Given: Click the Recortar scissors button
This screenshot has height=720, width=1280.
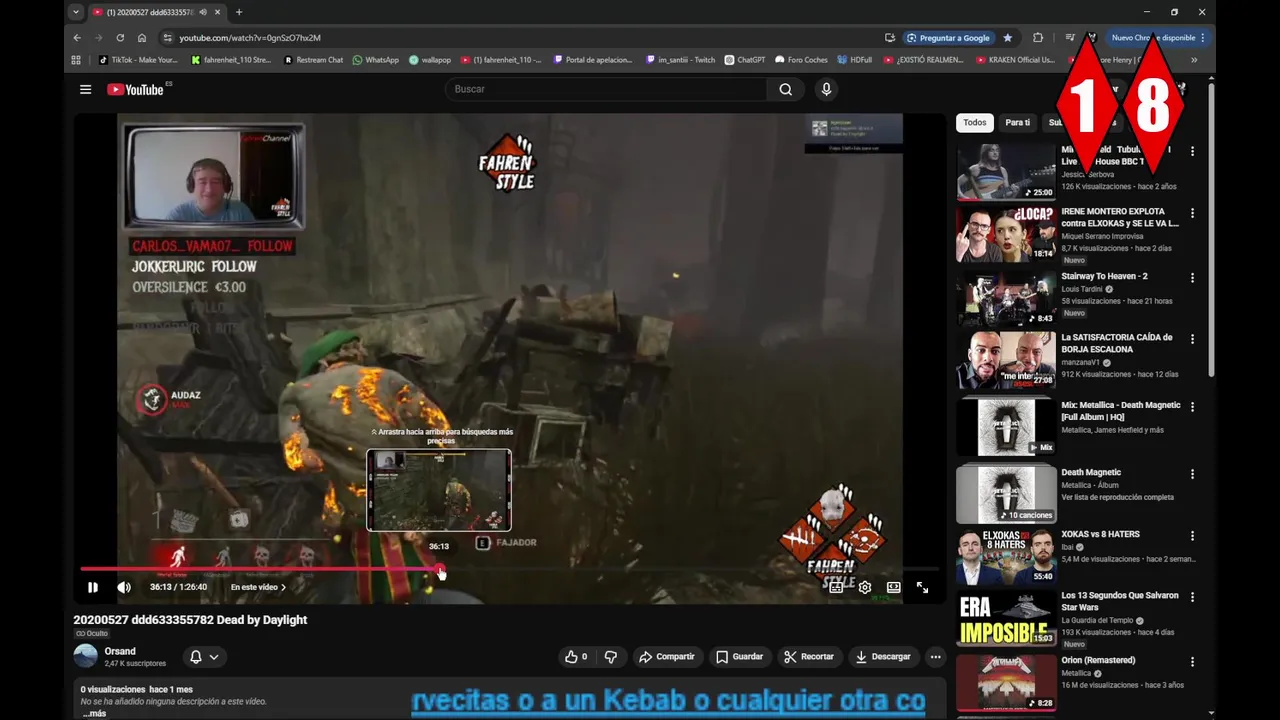Looking at the screenshot, I should coord(809,657).
